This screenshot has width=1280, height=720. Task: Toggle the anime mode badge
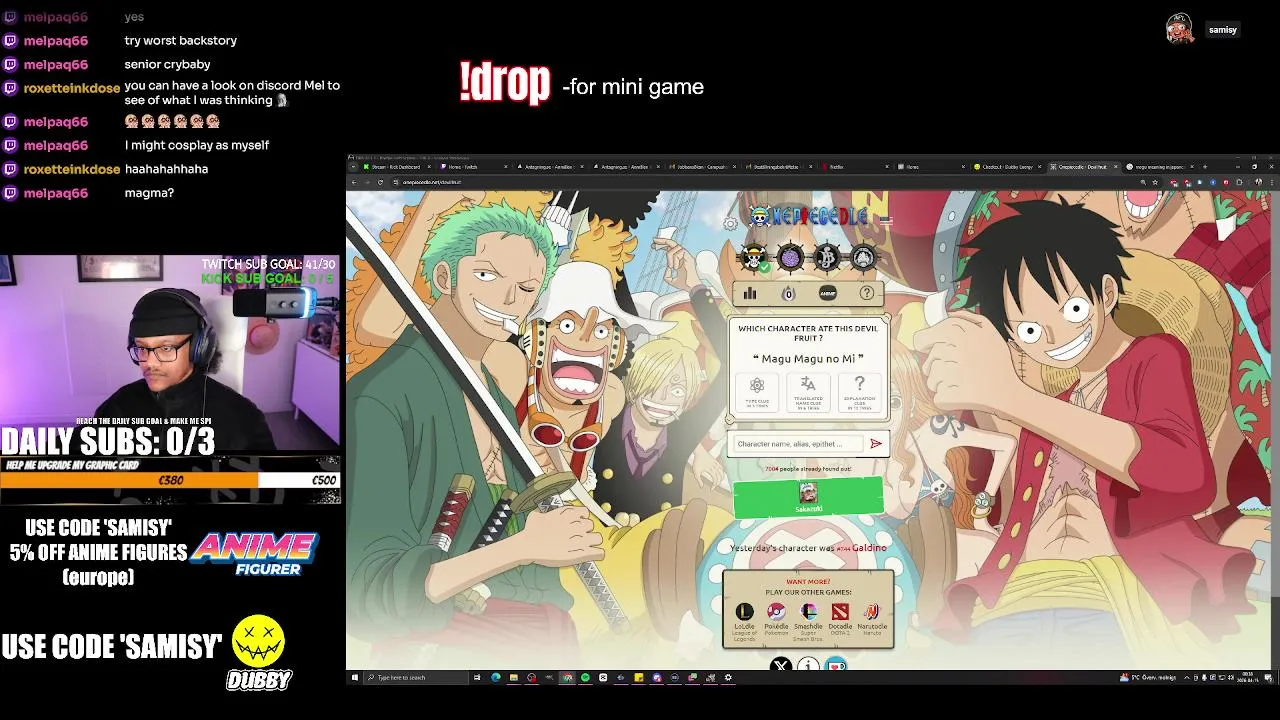click(827, 293)
